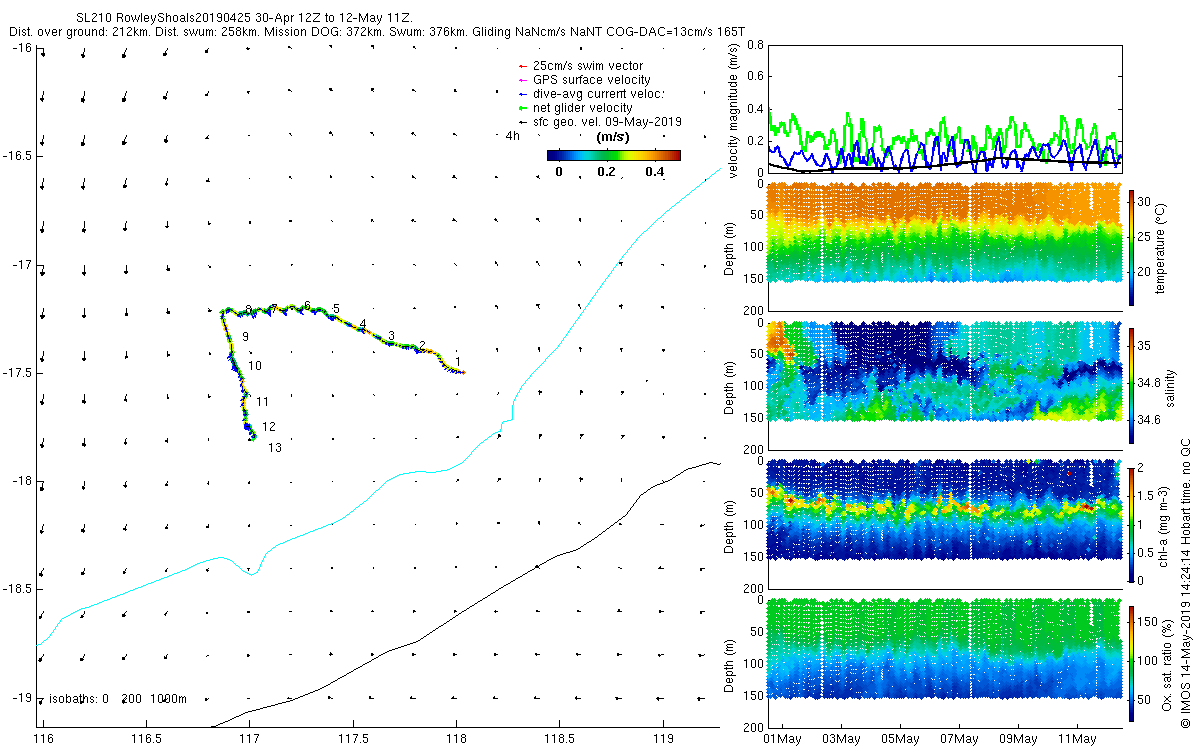Click waypoint label '13' at the track end

275,448
